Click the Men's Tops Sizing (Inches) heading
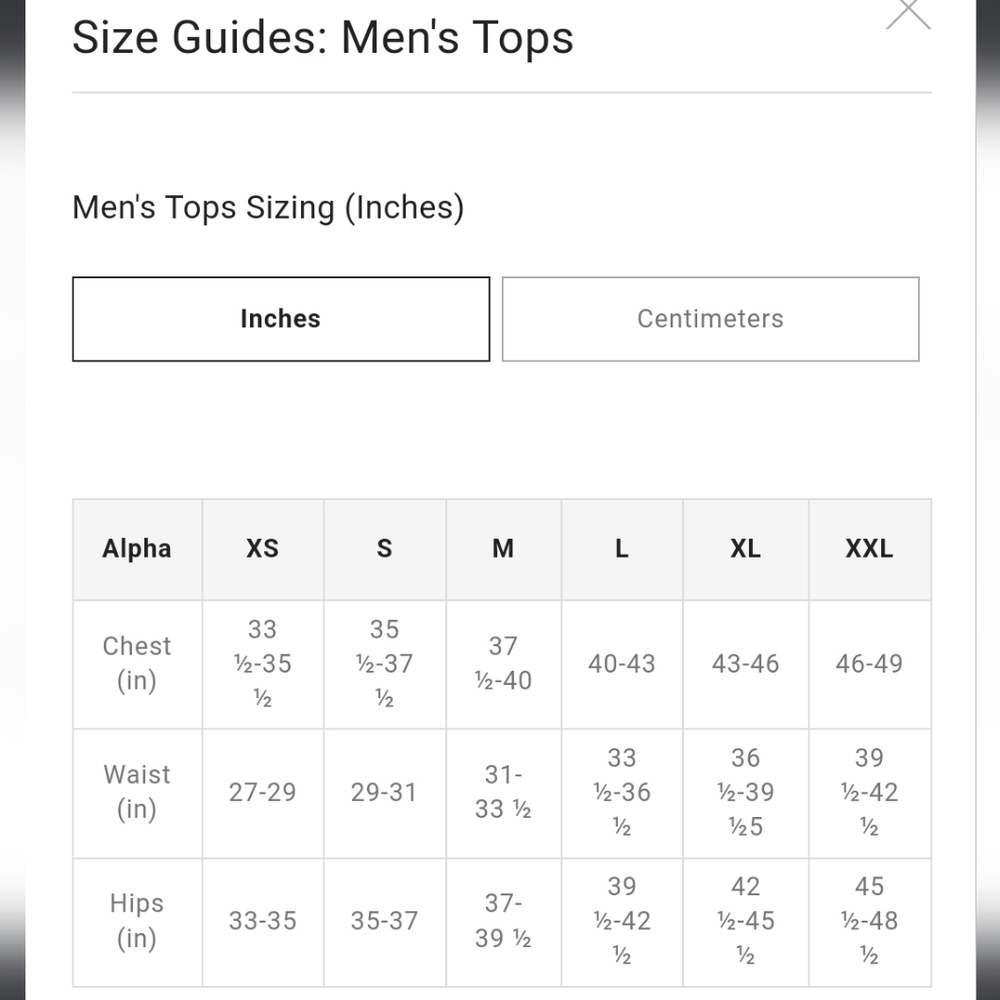Viewport: 1000px width, 1000px height. coord(268,208)
